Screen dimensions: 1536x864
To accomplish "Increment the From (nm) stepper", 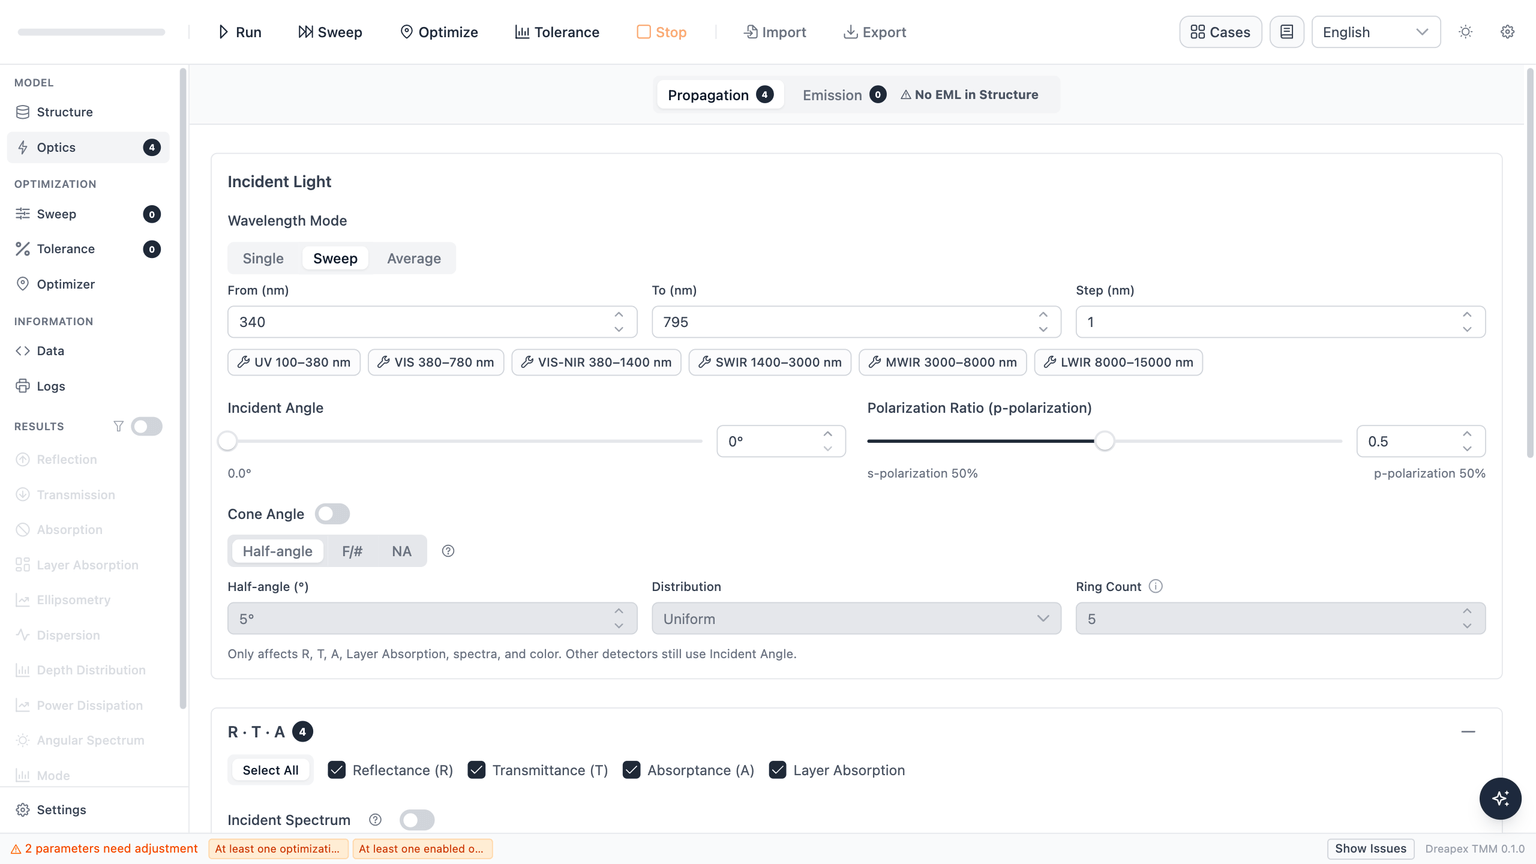I will pyautogui.click(x=619, y=315).
